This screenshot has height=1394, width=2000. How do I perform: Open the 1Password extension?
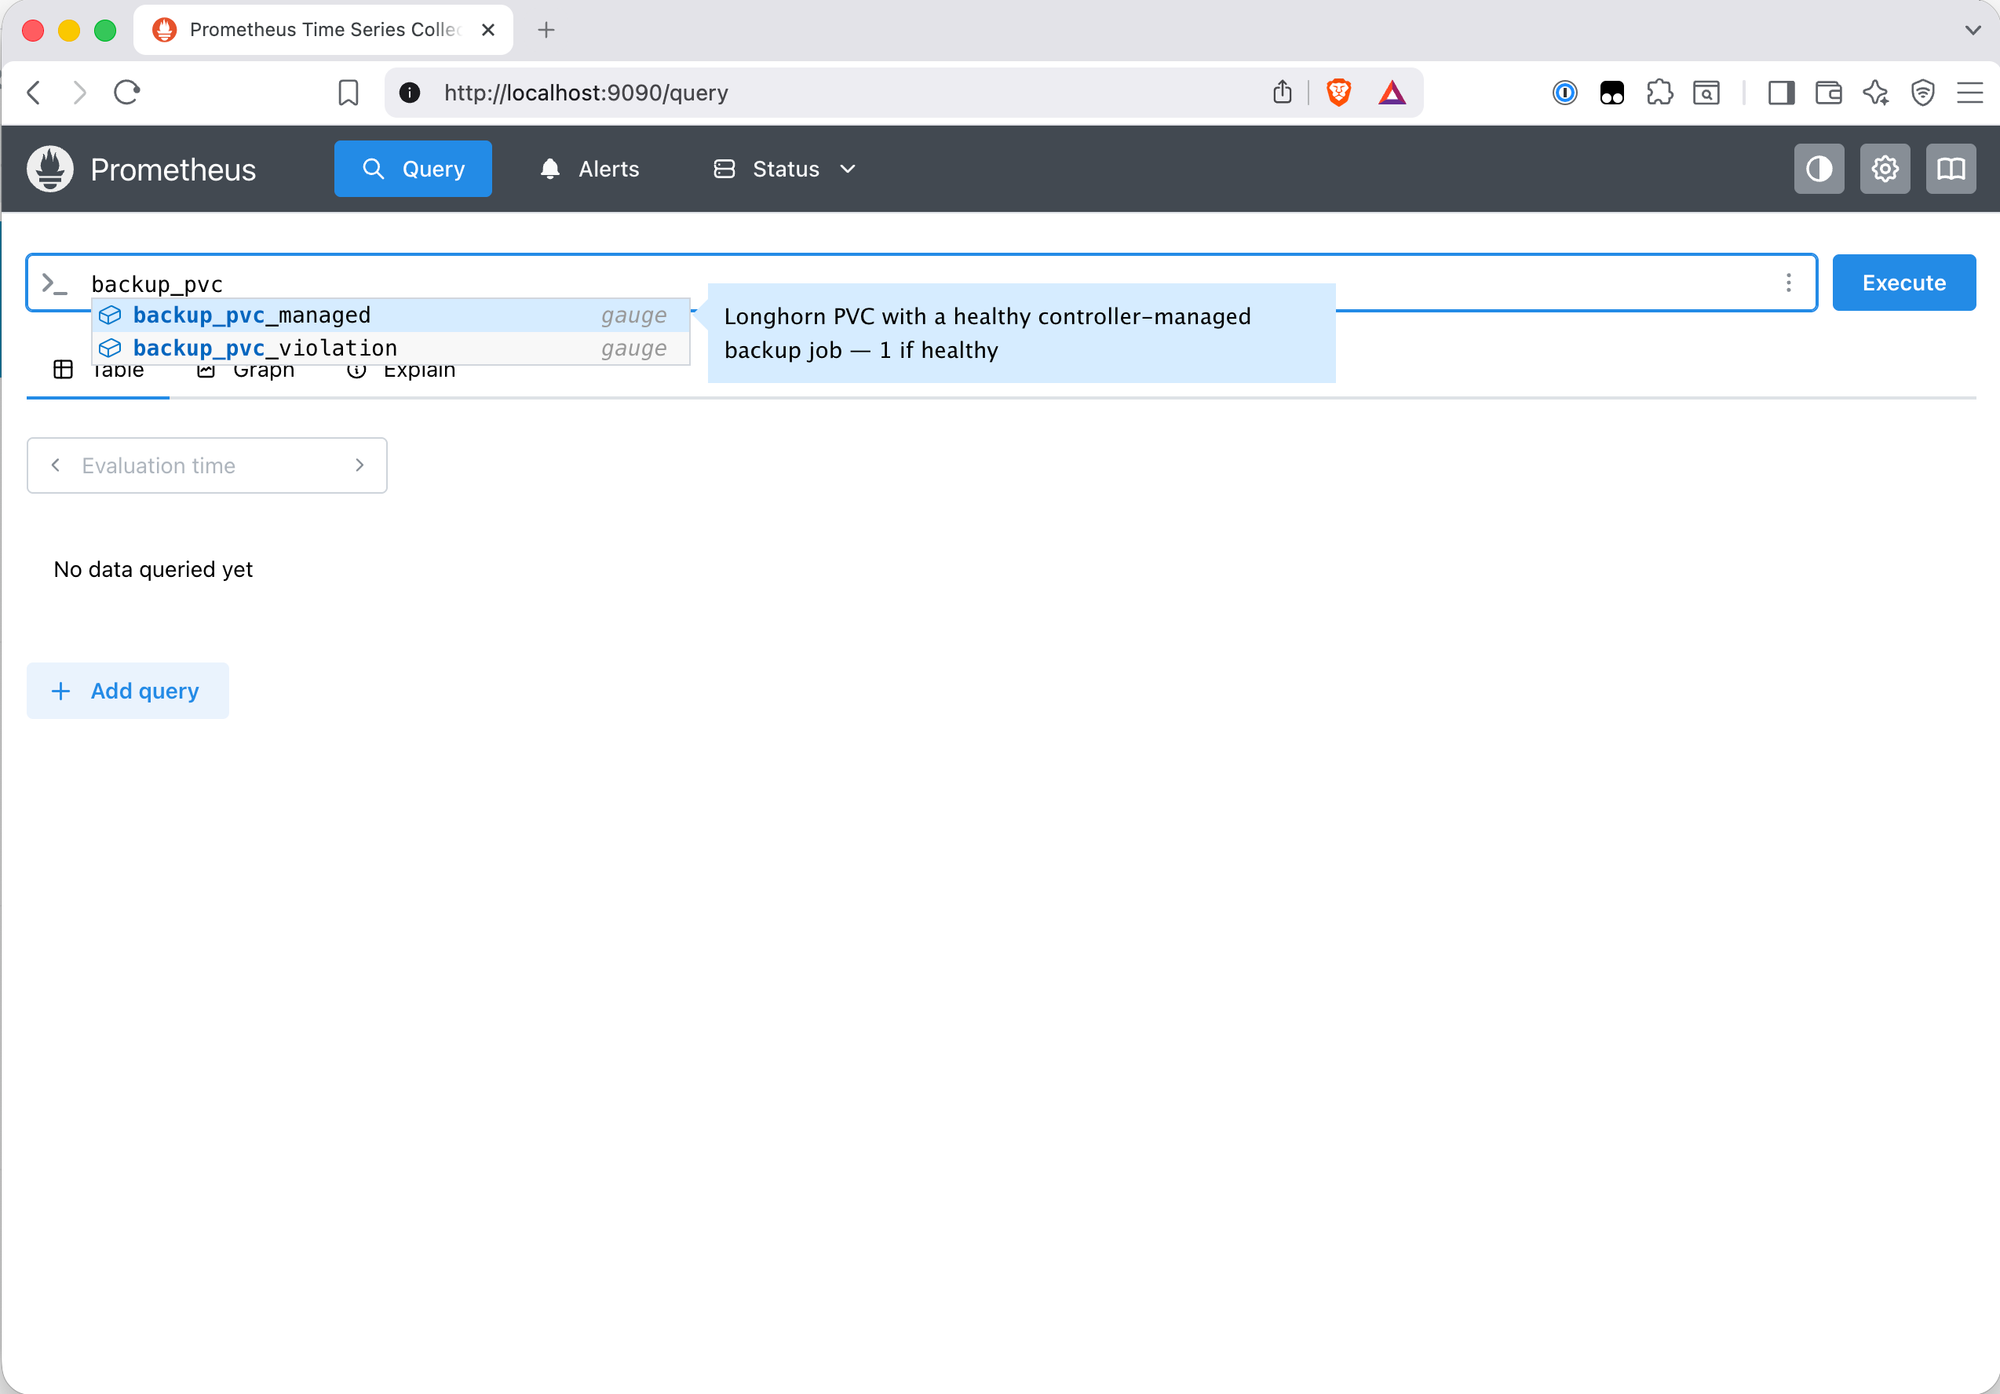1565,93
